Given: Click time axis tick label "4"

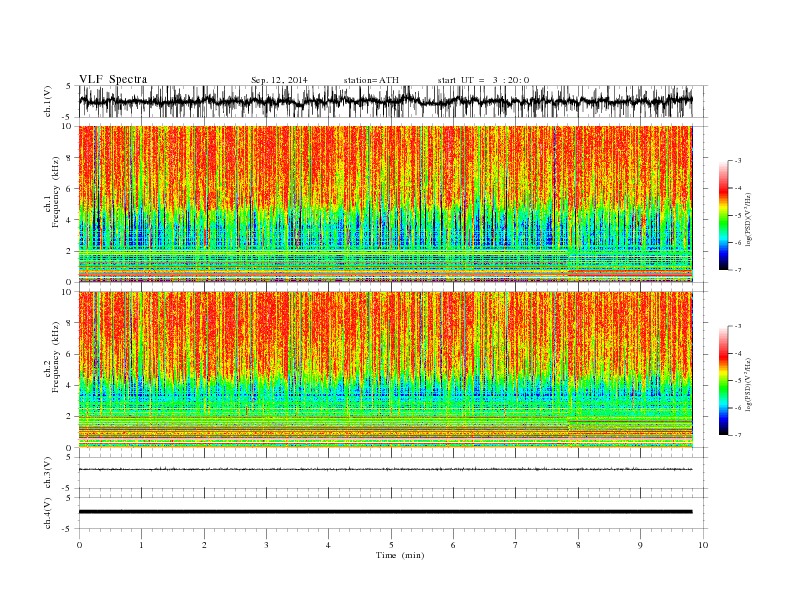Looking at the screenshot, I should (x=328, y=545).
